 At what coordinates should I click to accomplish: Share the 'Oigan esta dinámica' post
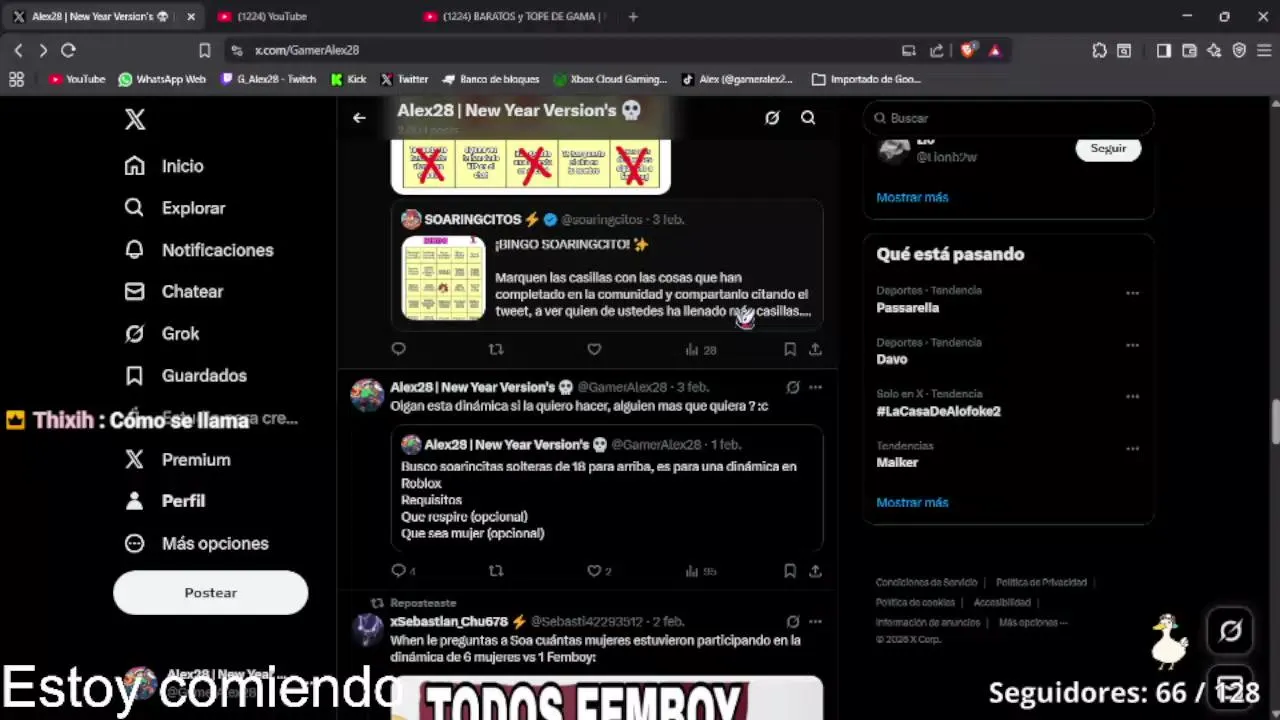[815, 571]
